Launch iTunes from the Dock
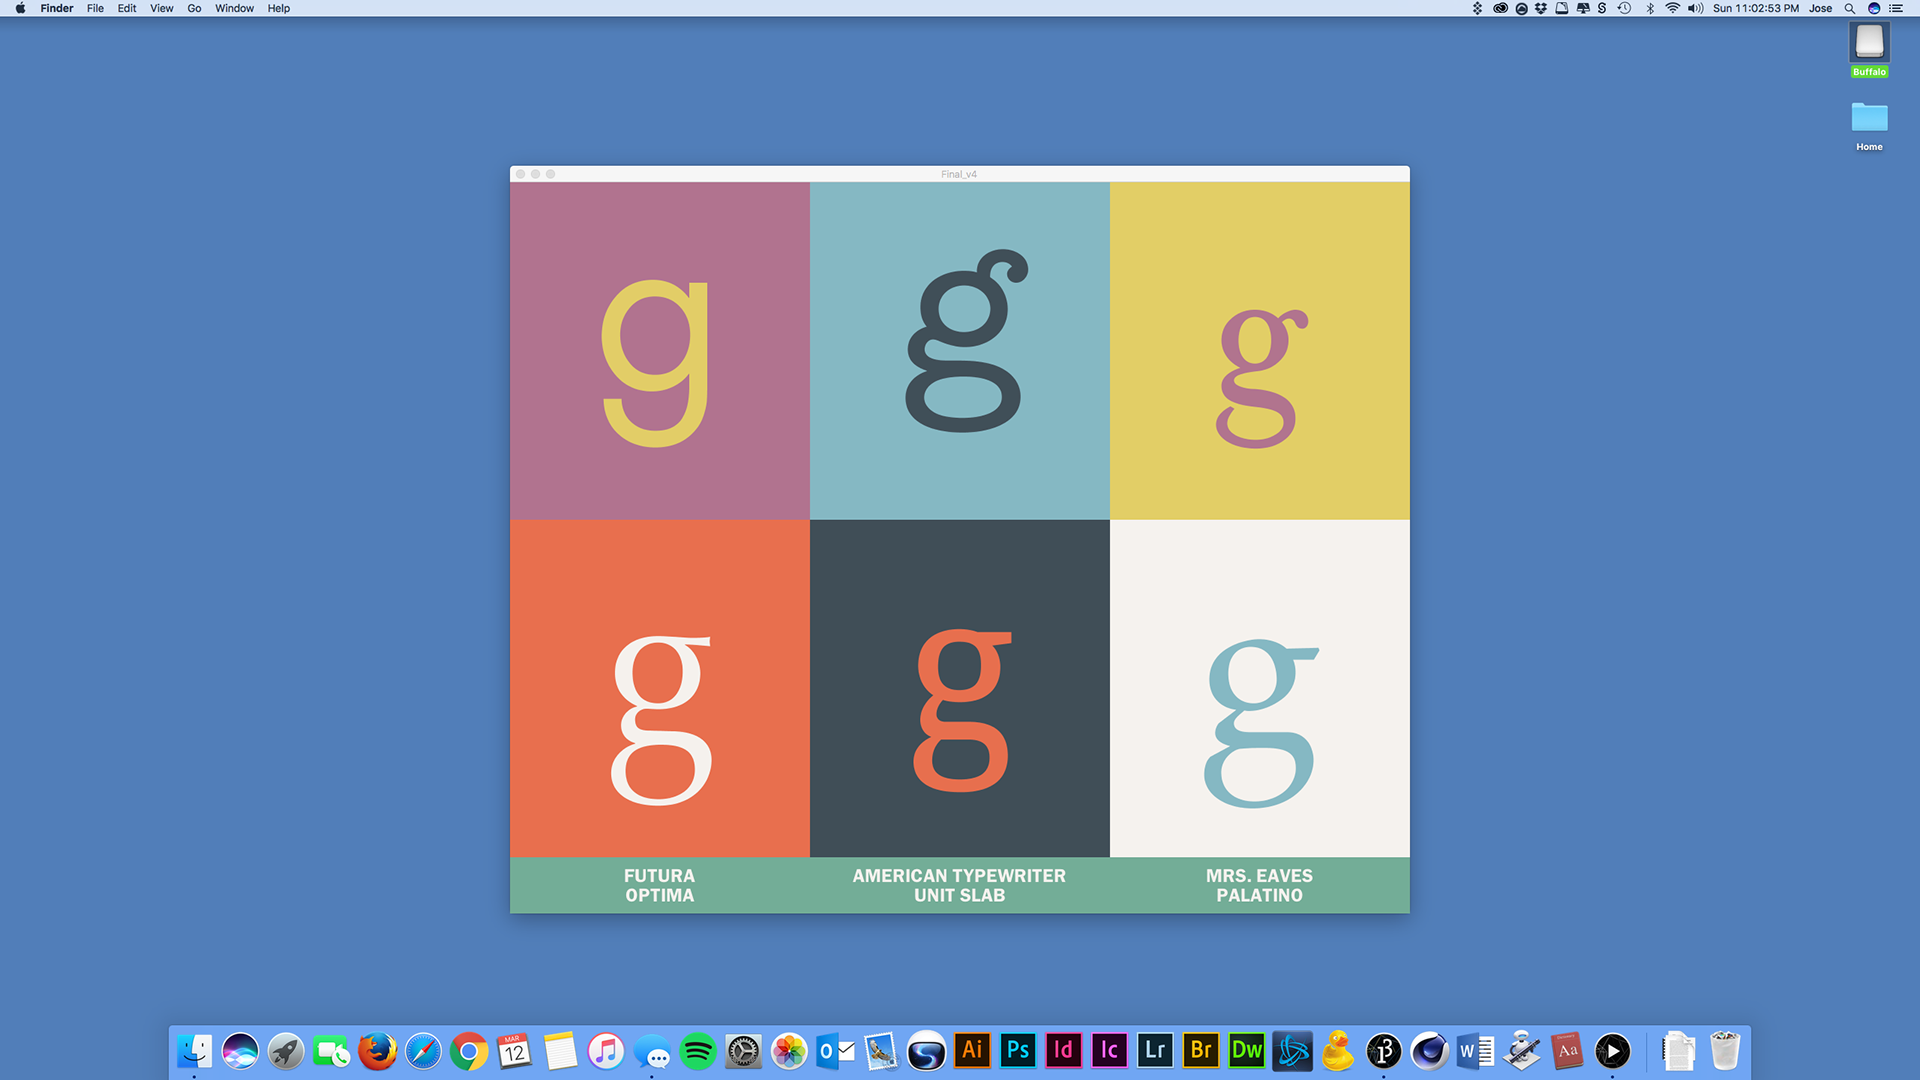The height and width of the screenshot is (1080, 1920). tap(606, 1051)
